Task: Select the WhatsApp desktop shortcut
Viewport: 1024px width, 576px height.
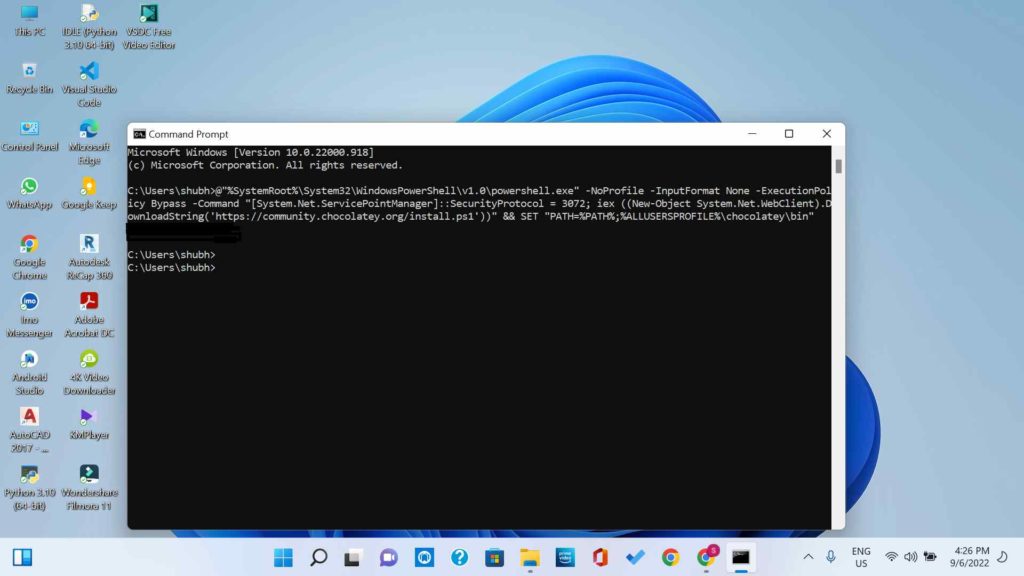Action: tap(29, 193)
